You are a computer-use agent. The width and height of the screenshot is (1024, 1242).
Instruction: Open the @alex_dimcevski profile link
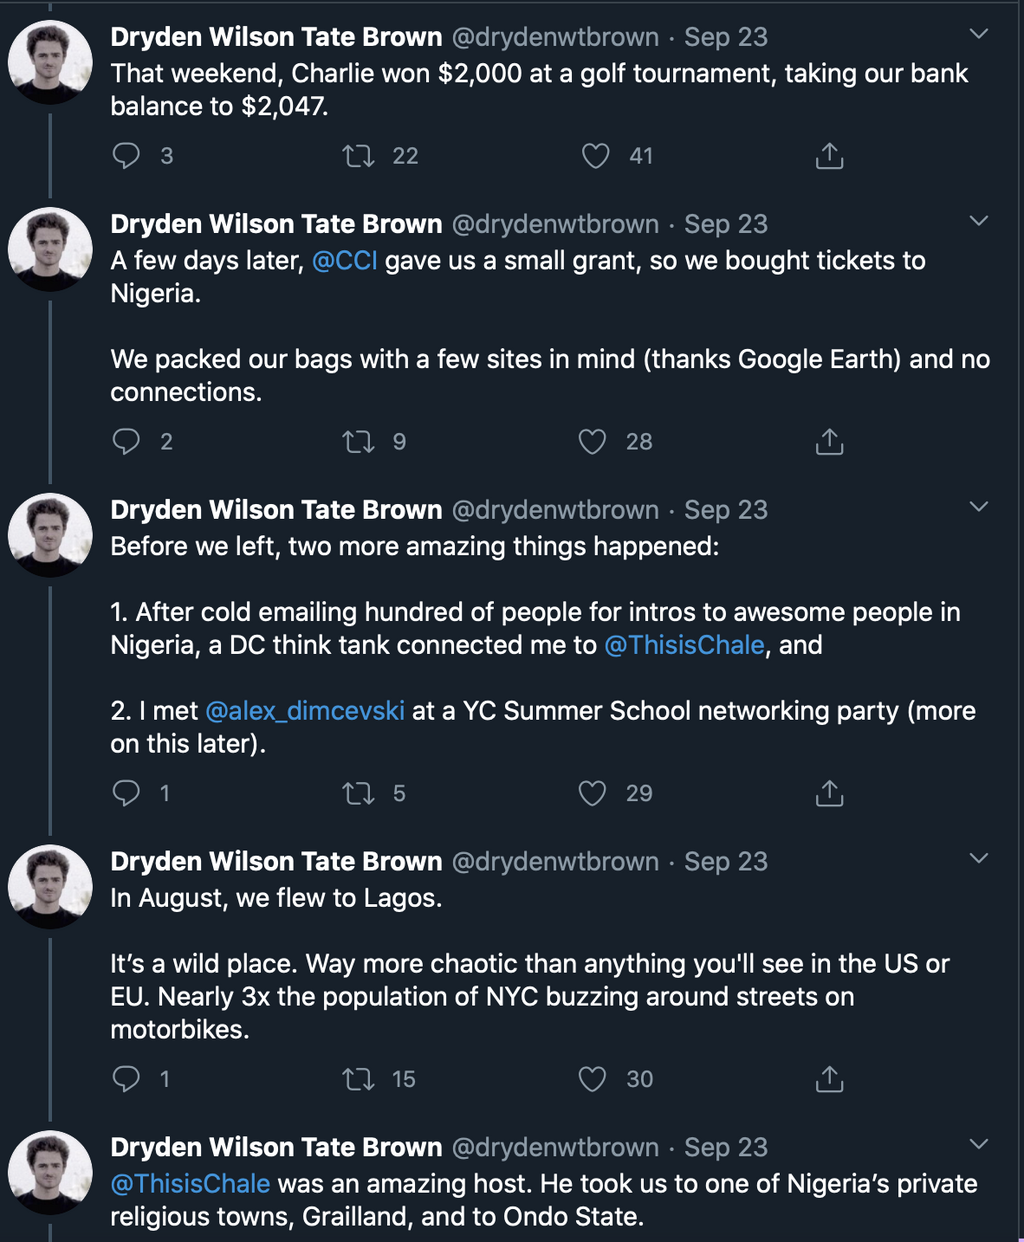point(305,711)
